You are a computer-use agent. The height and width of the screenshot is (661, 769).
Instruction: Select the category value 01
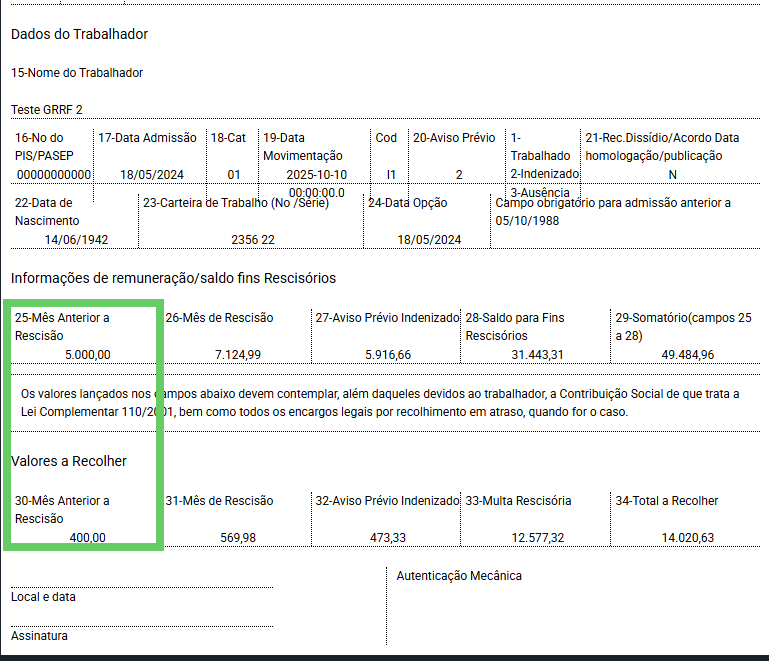234,175
